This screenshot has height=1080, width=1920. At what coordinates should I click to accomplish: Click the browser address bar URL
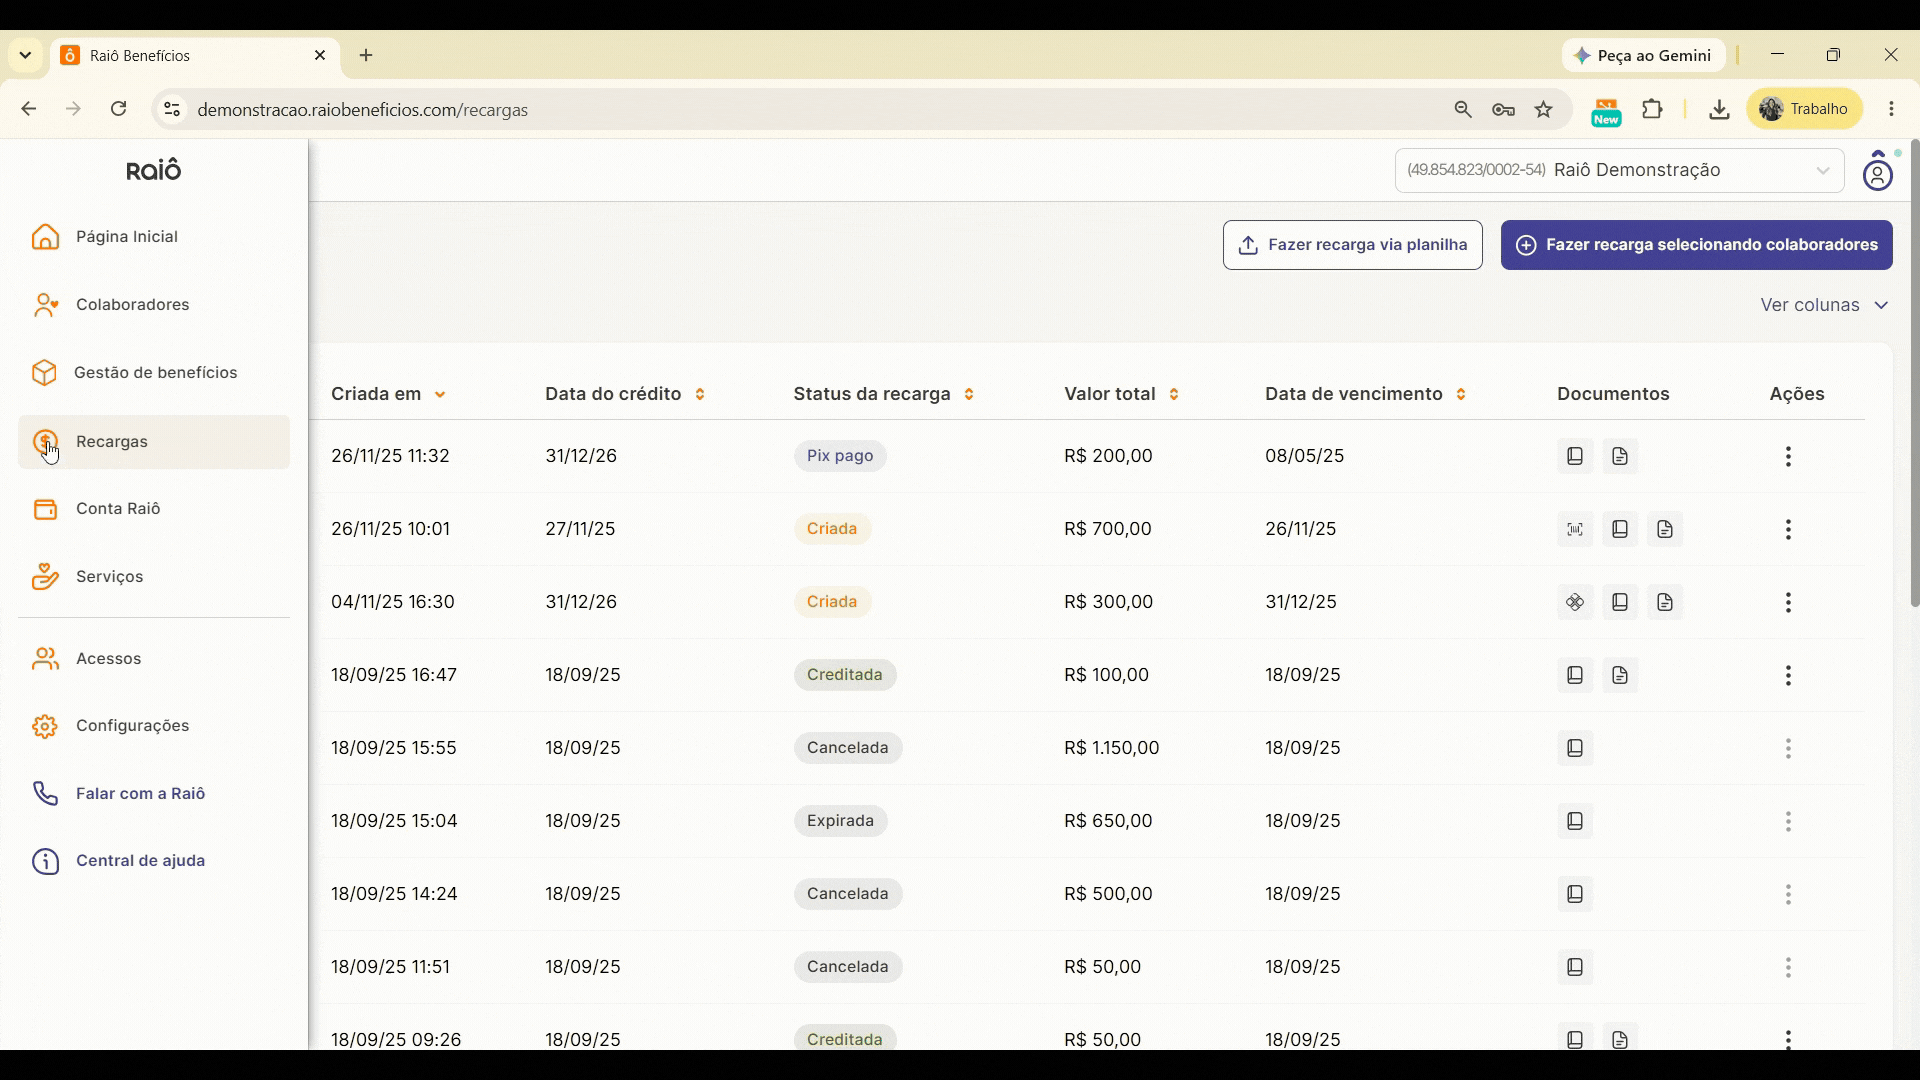click(363, 110)
